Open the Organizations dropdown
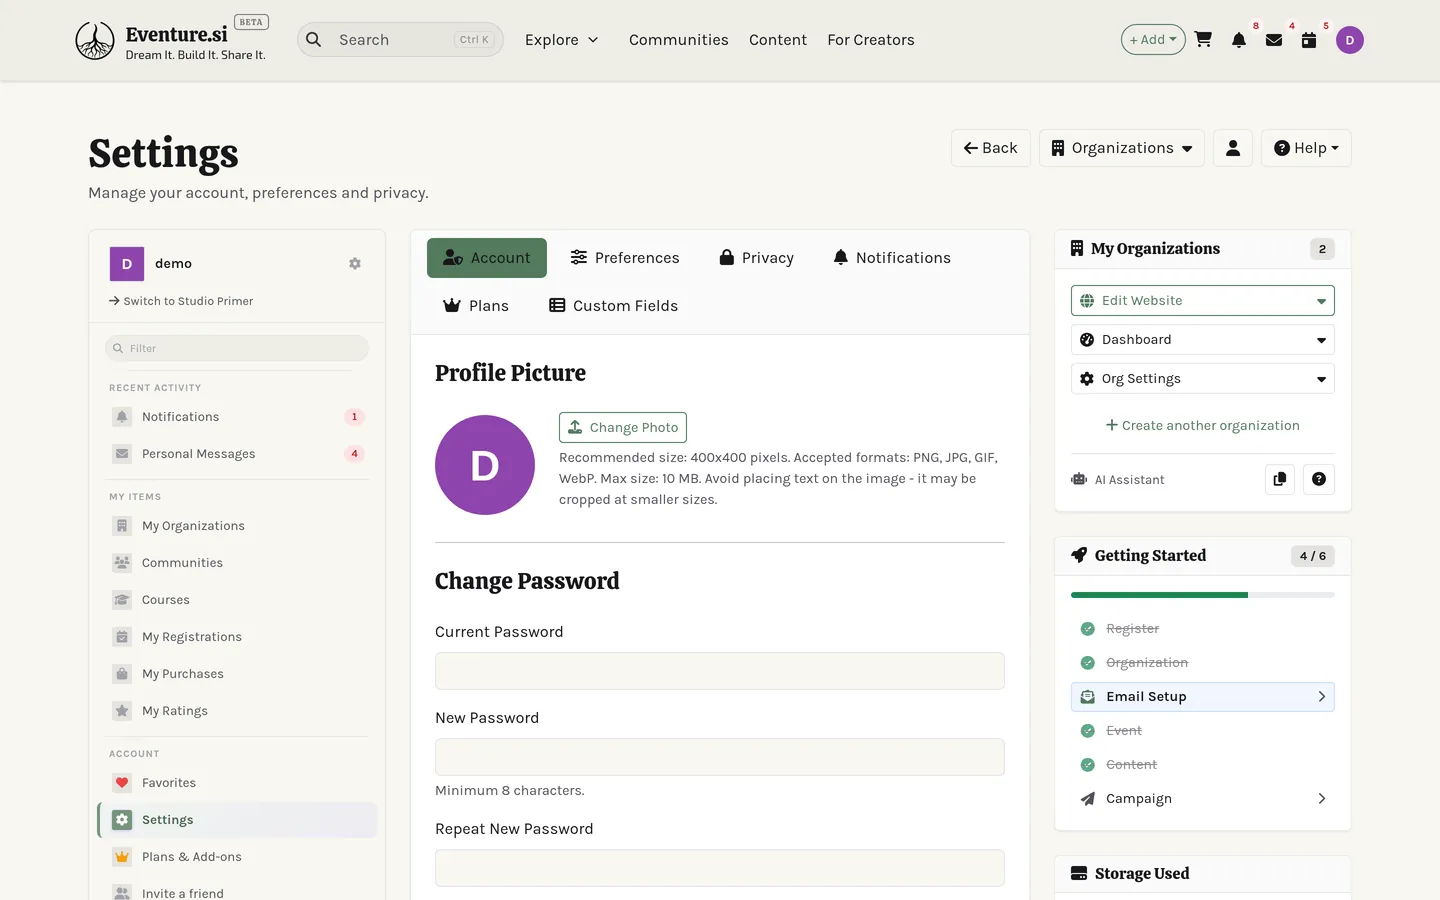 coord(1122,148)
